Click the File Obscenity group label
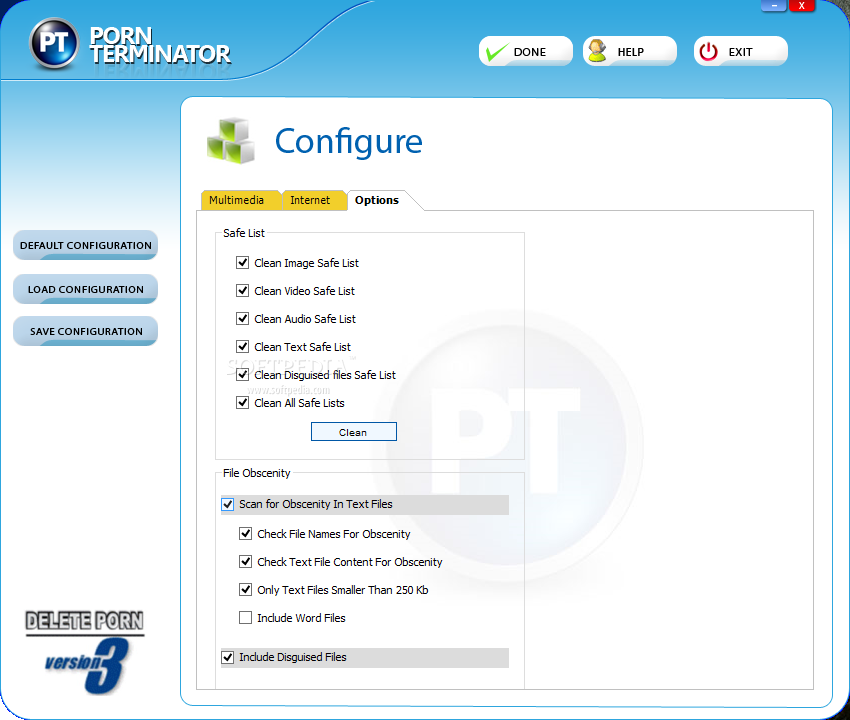 coord(256,473)
